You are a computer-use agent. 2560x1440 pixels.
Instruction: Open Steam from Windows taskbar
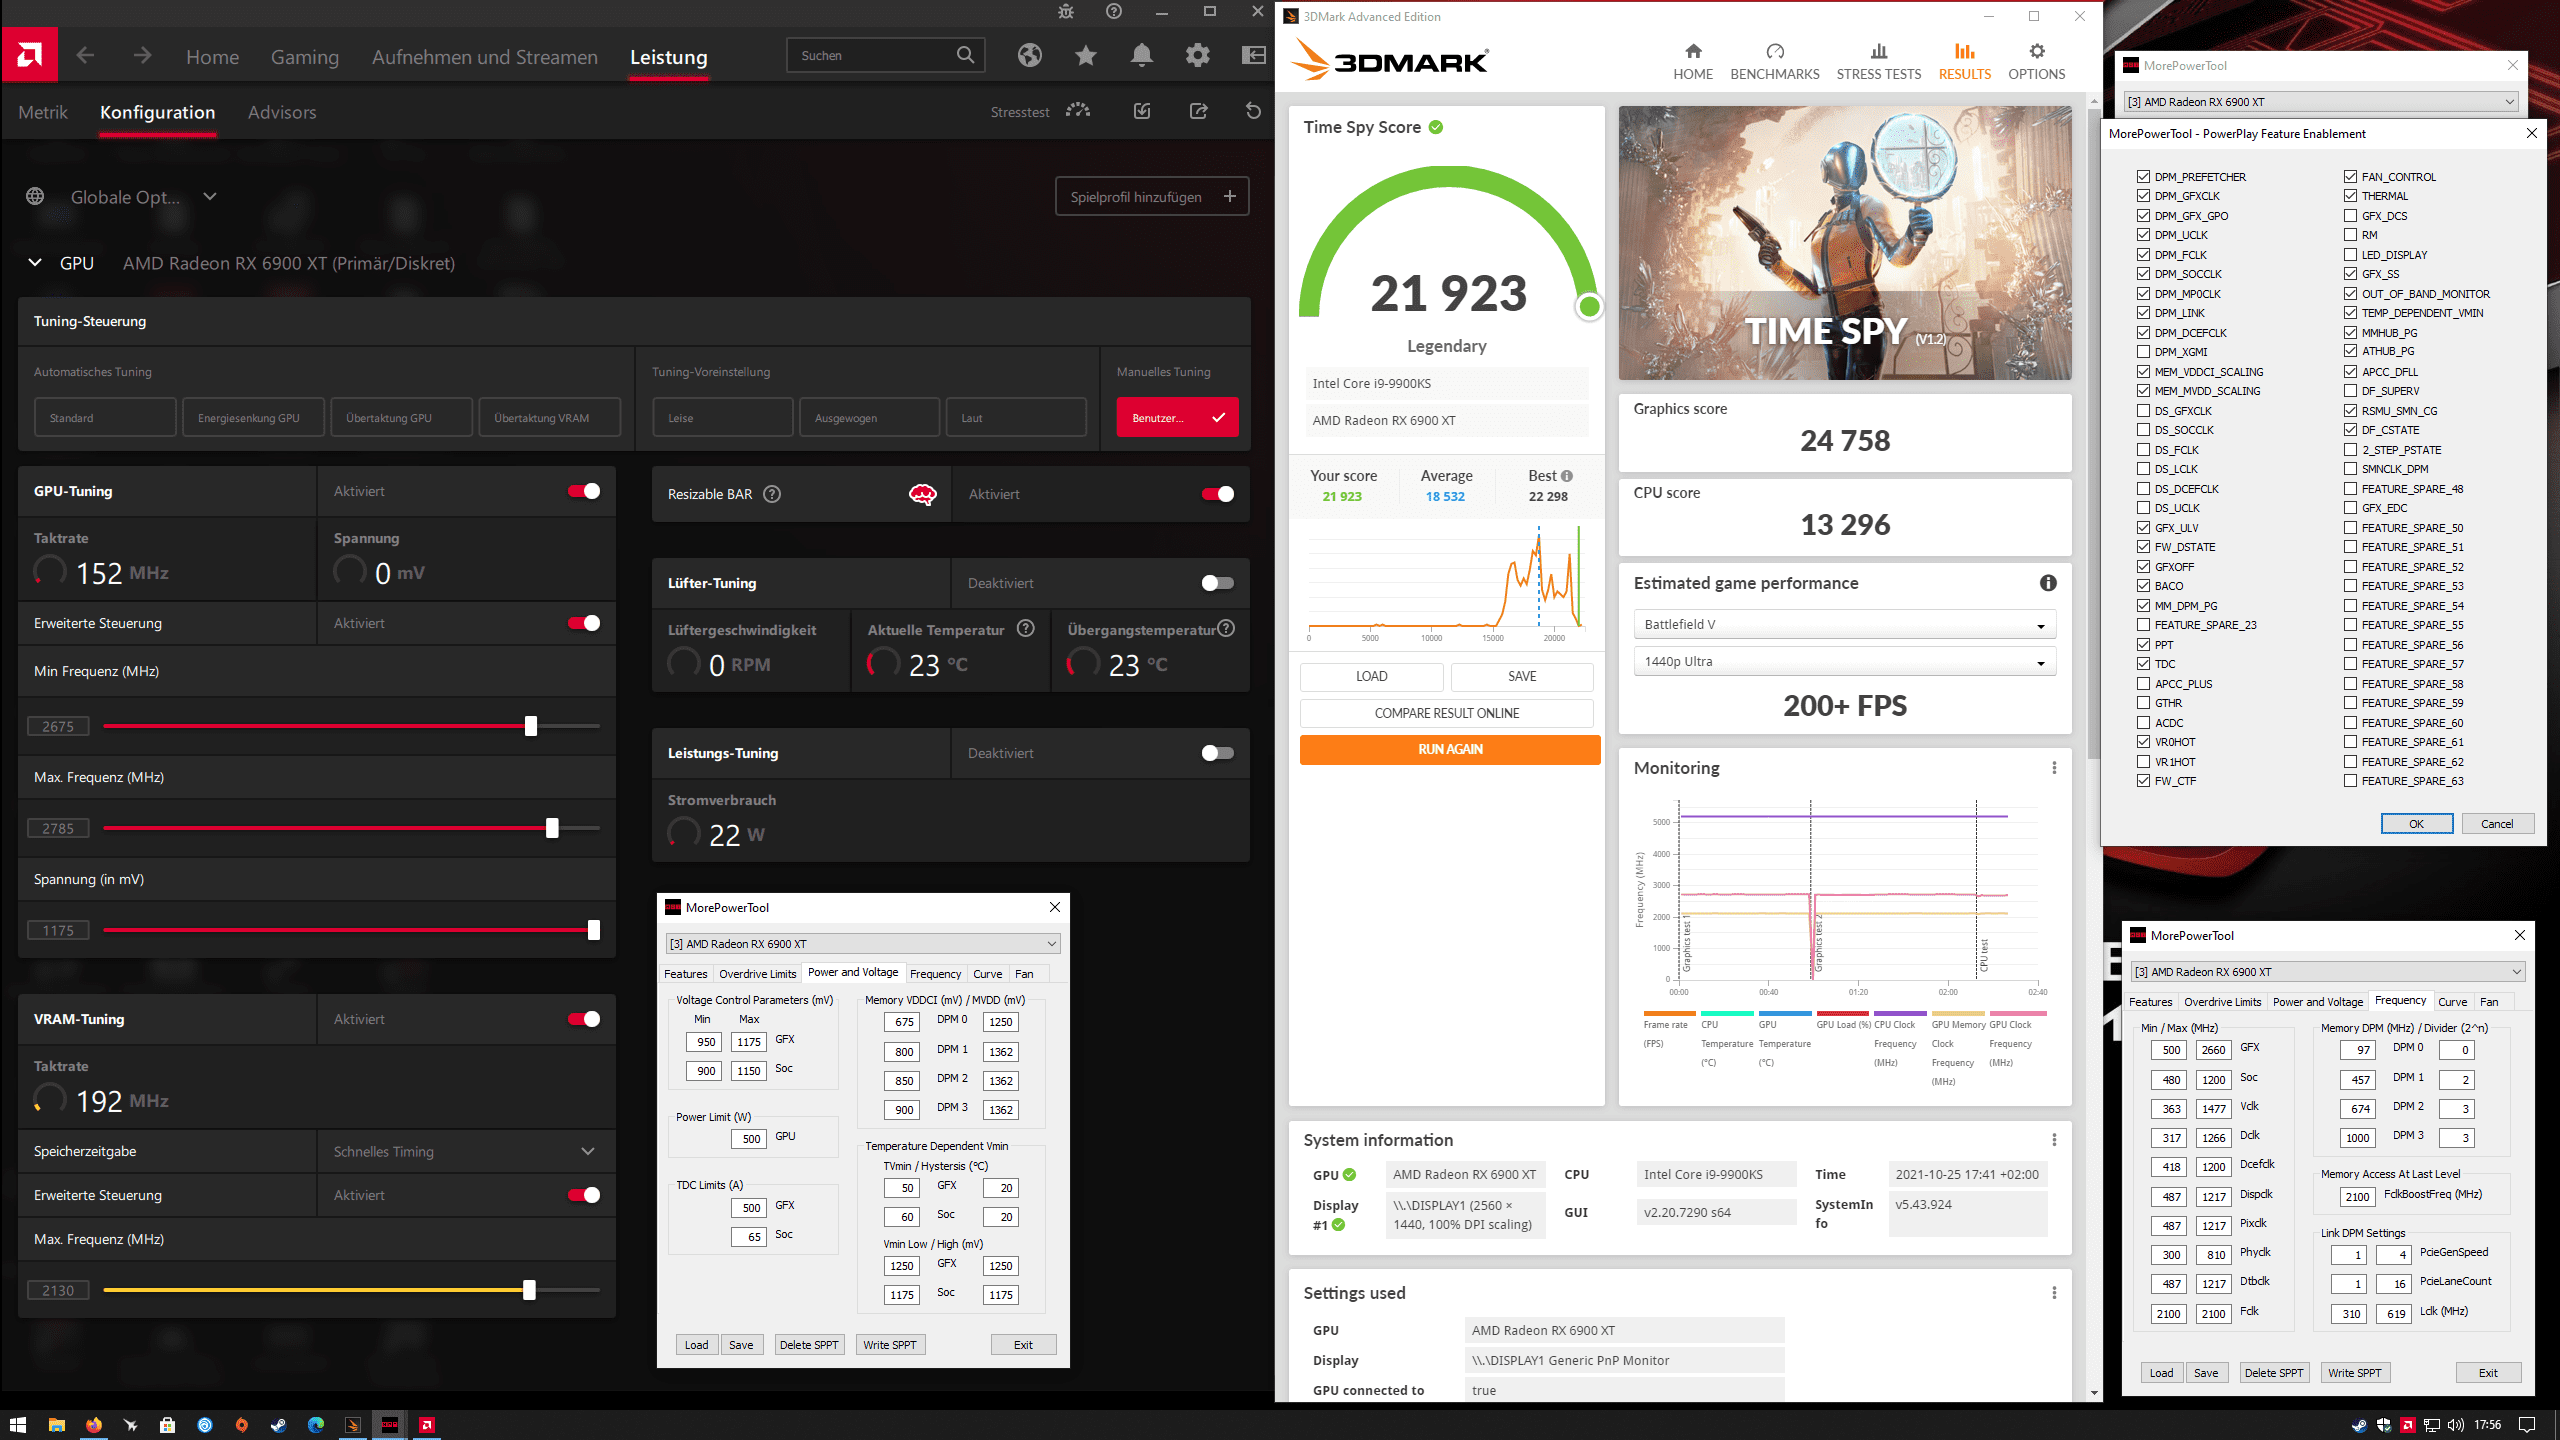[278, 1425]
